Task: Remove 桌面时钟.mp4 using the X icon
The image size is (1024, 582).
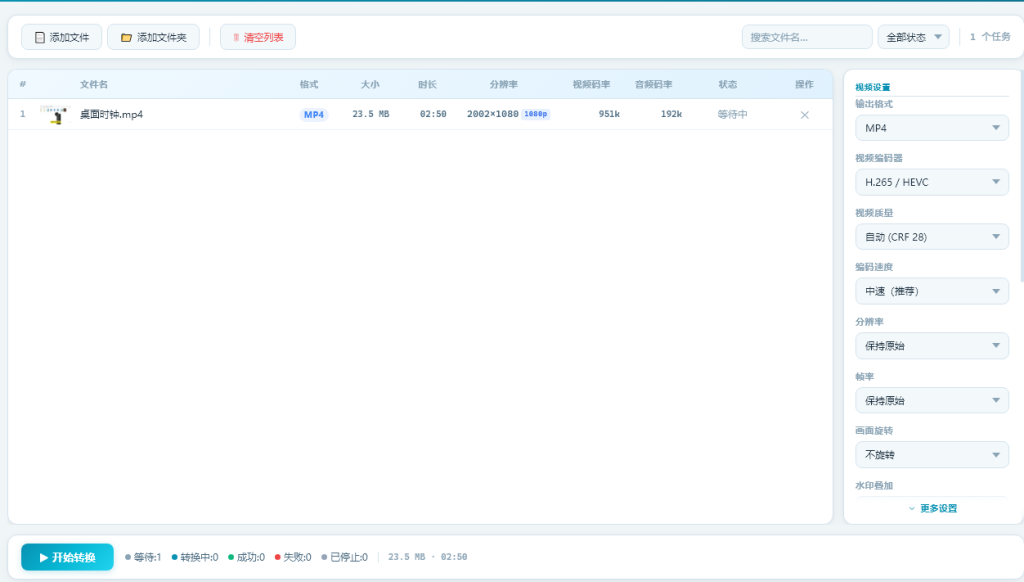Action: pyautogui.click(x=804, y=115)
